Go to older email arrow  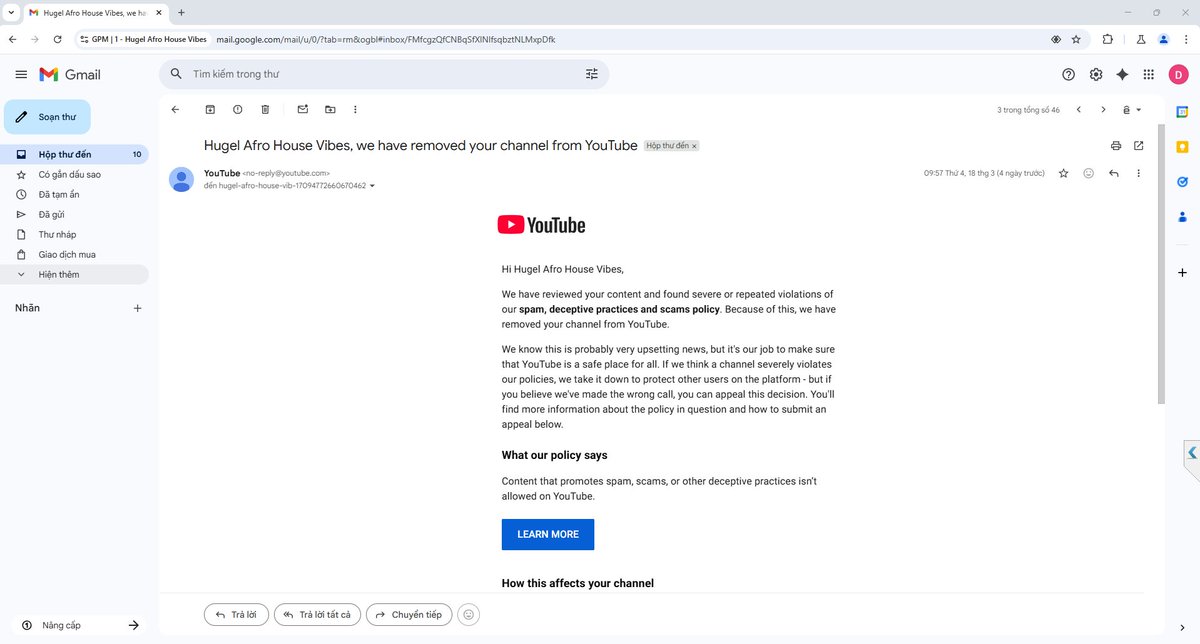(1103, 109)
